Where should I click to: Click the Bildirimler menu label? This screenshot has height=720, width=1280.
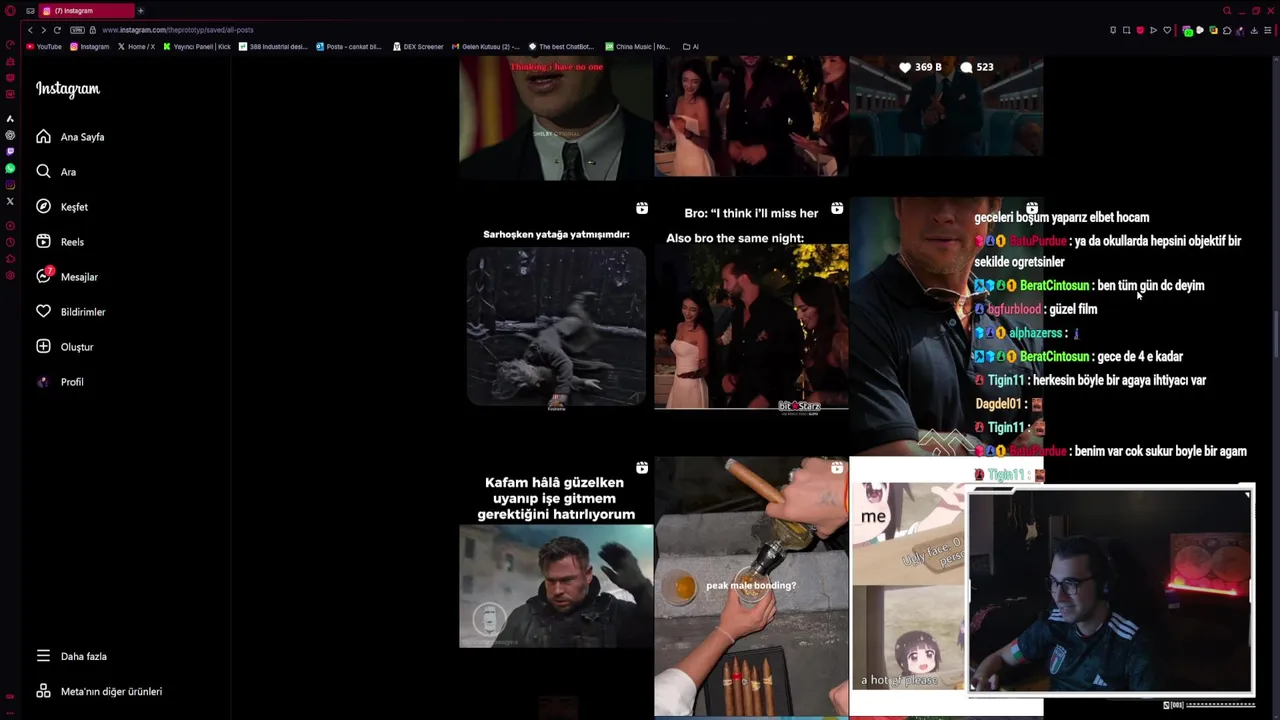pyautogui.click(x=83, y=312)
